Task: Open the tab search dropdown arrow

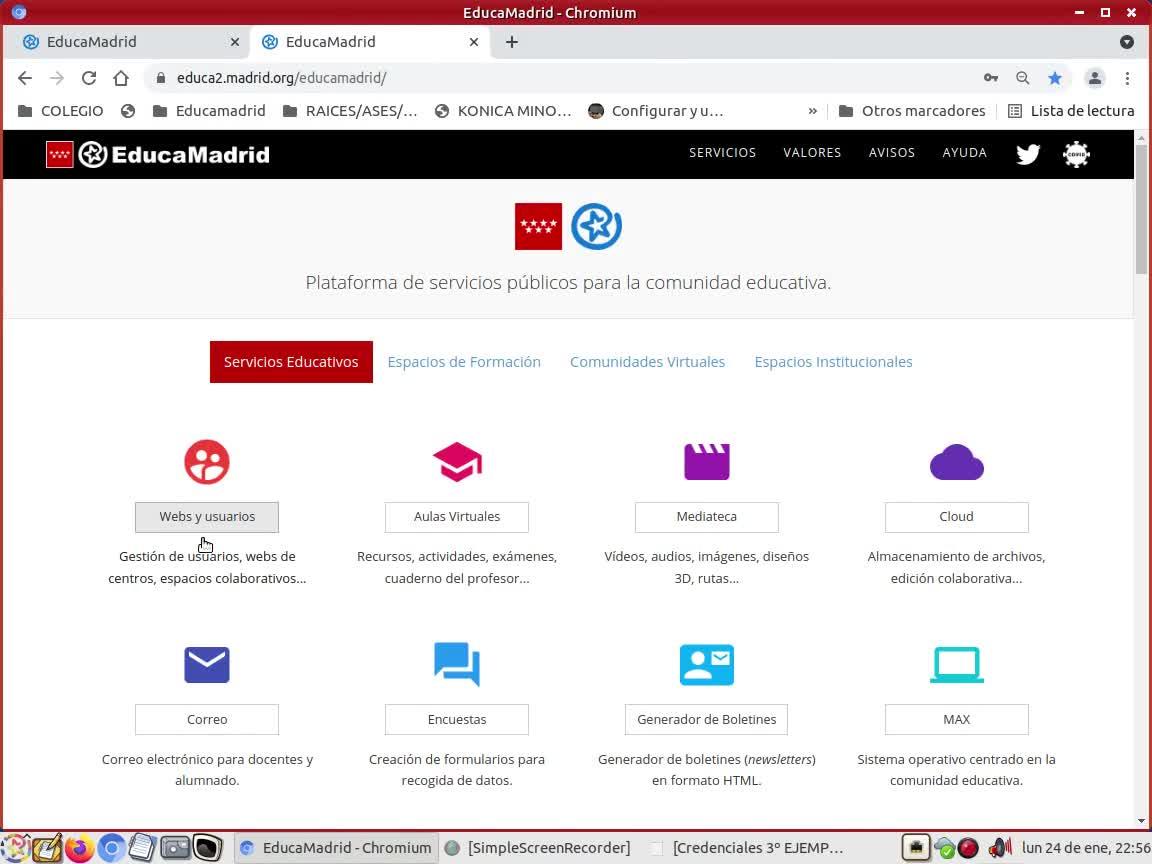Action: tap(1127, 42)
